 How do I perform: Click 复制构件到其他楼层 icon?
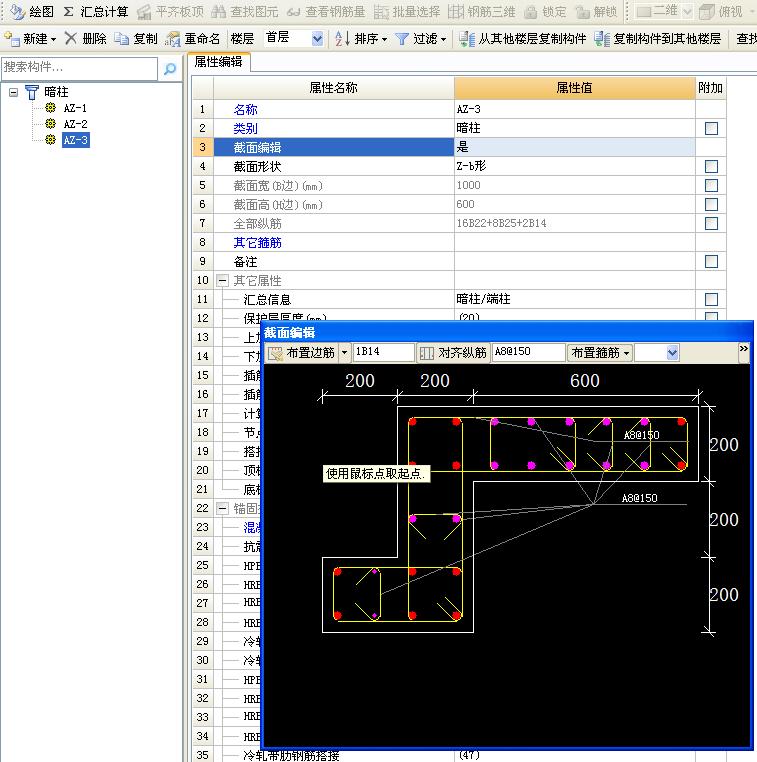click(602, 39)
